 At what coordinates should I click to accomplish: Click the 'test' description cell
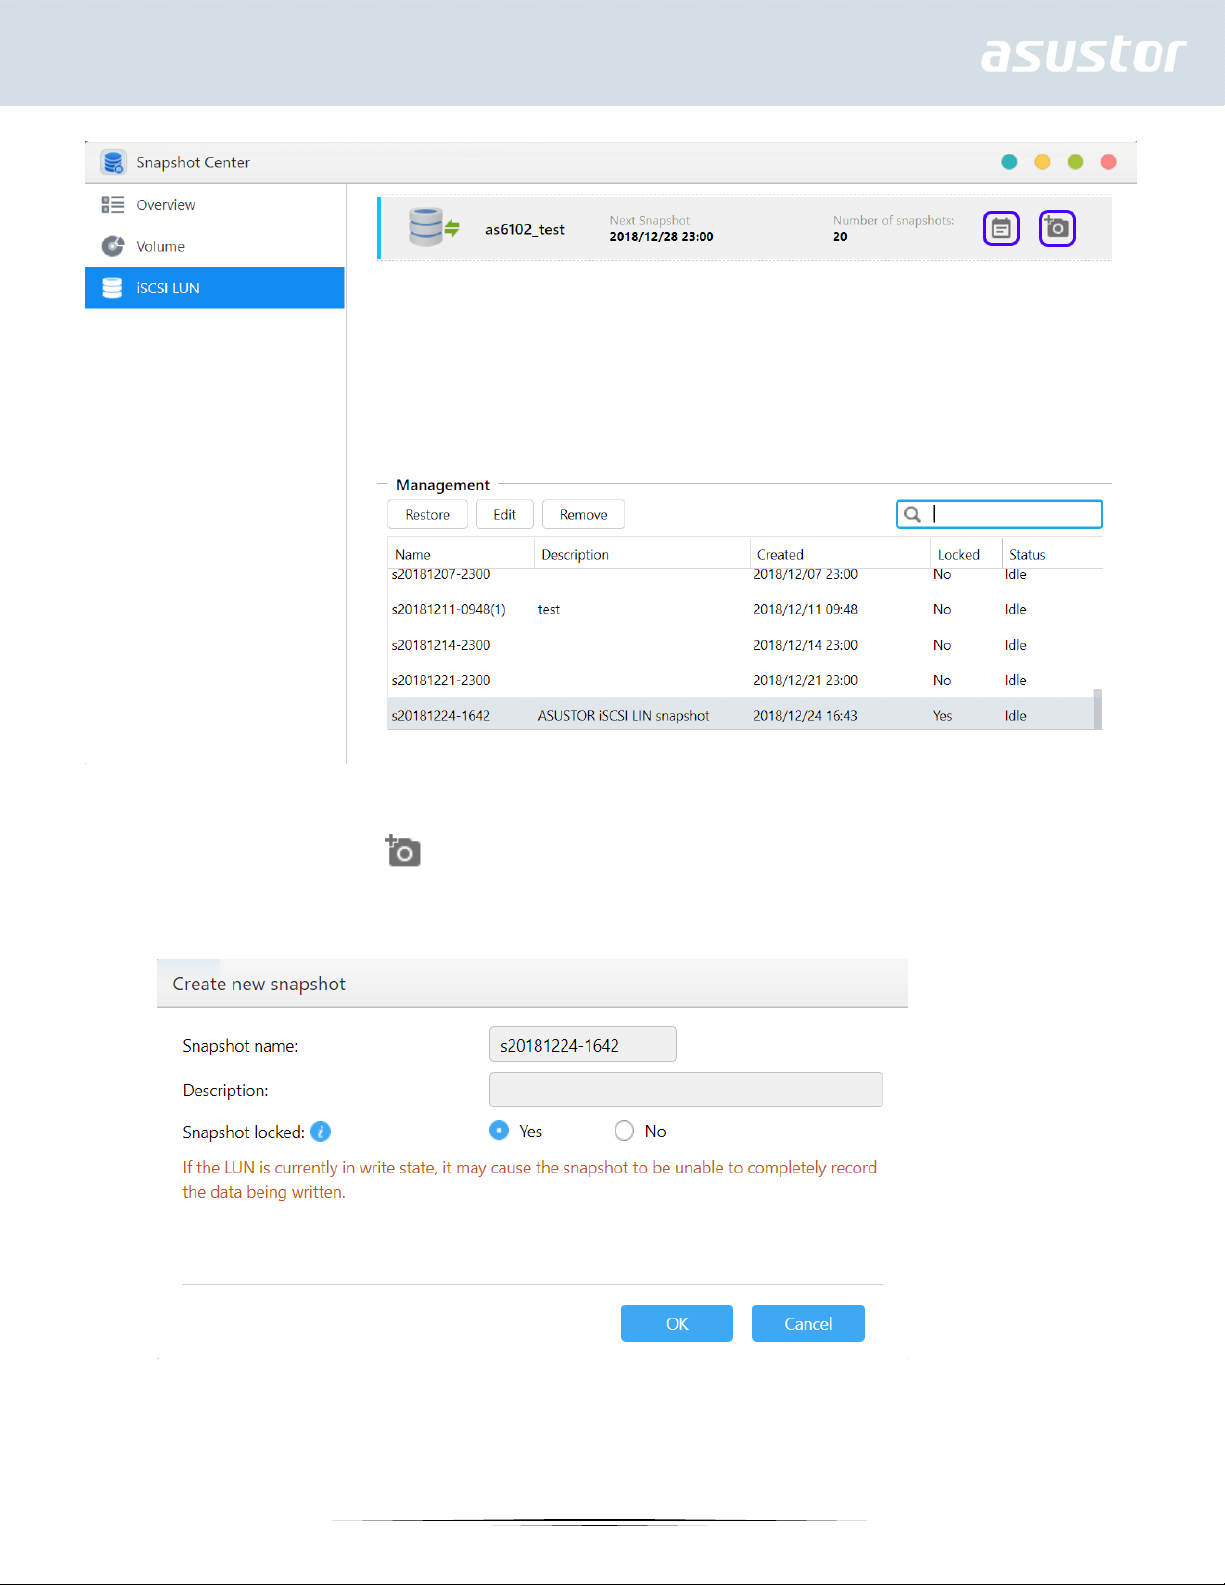[548, 609]
